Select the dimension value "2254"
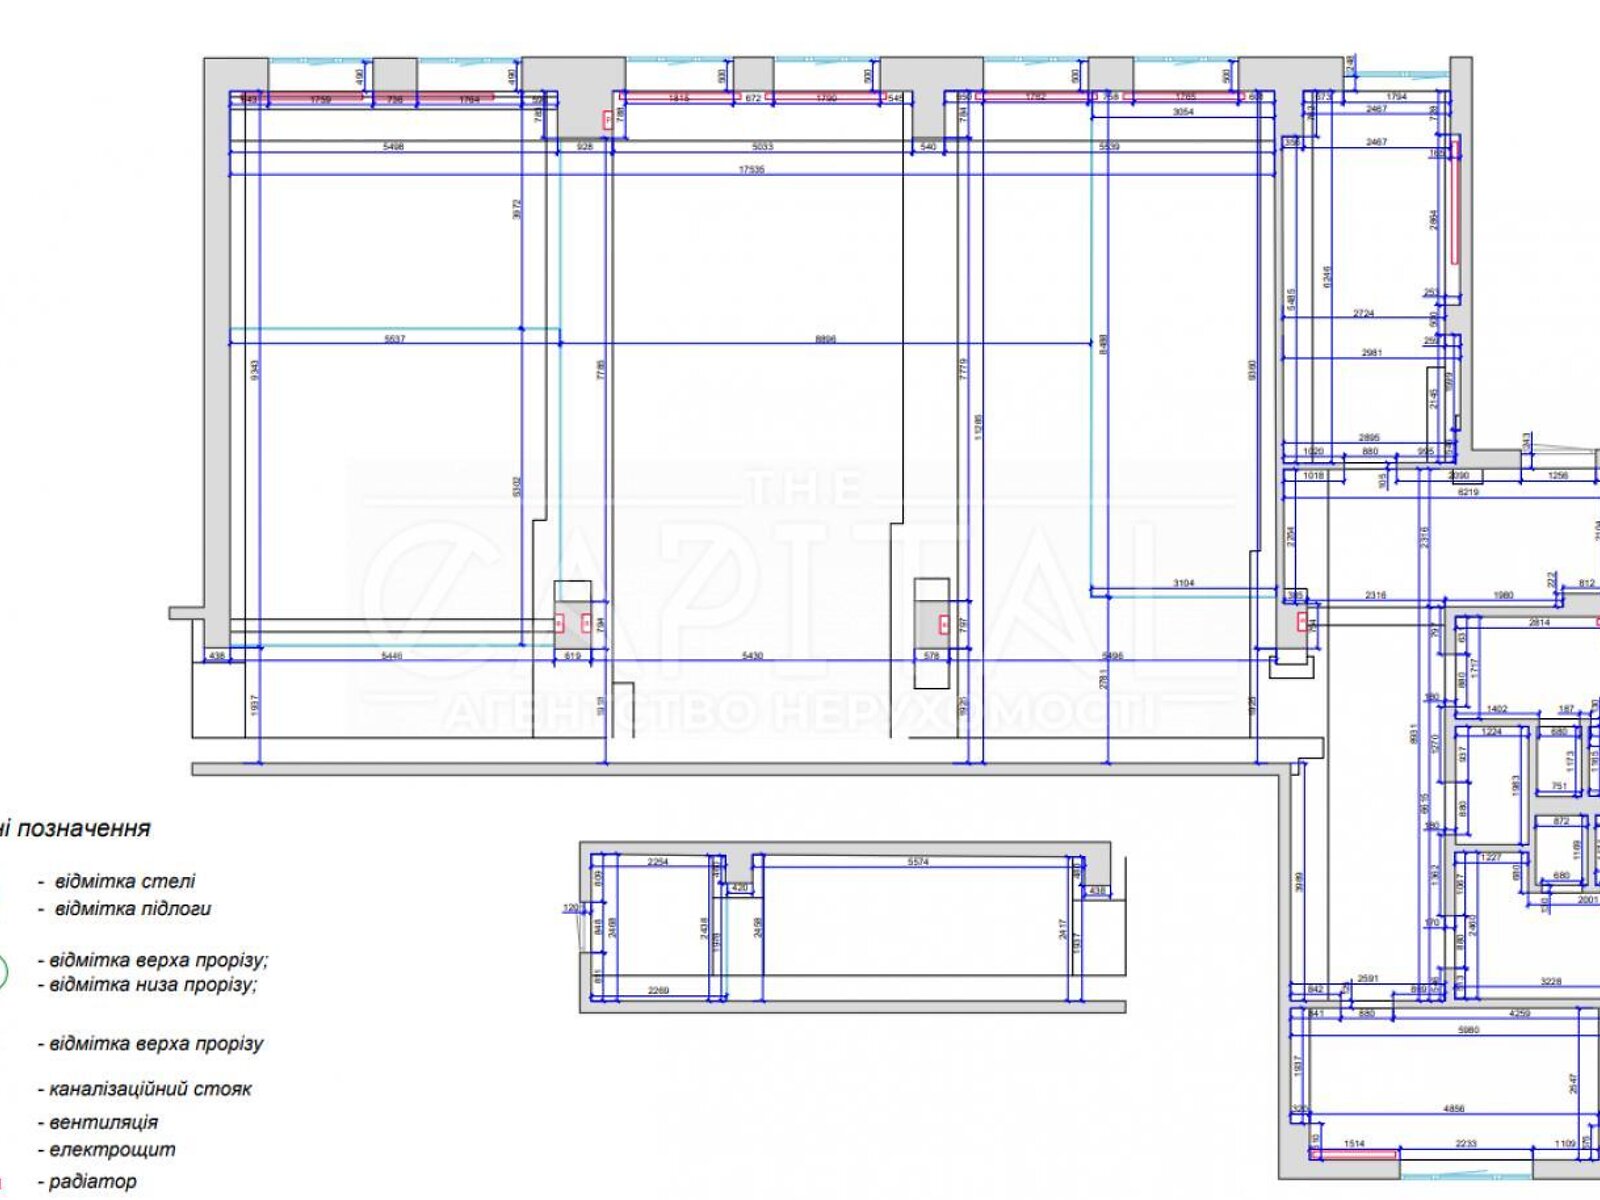 pyautogui.click(x=658, y=862)
